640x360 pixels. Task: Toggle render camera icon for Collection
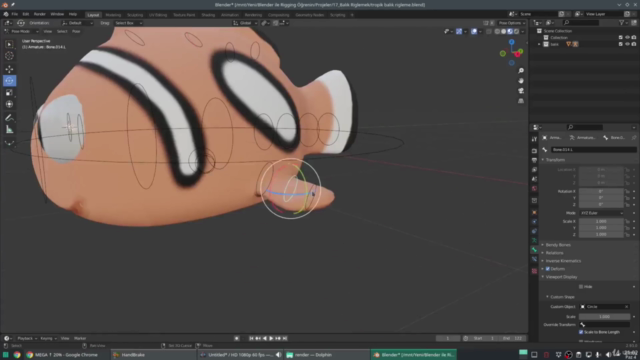point(634,38)
